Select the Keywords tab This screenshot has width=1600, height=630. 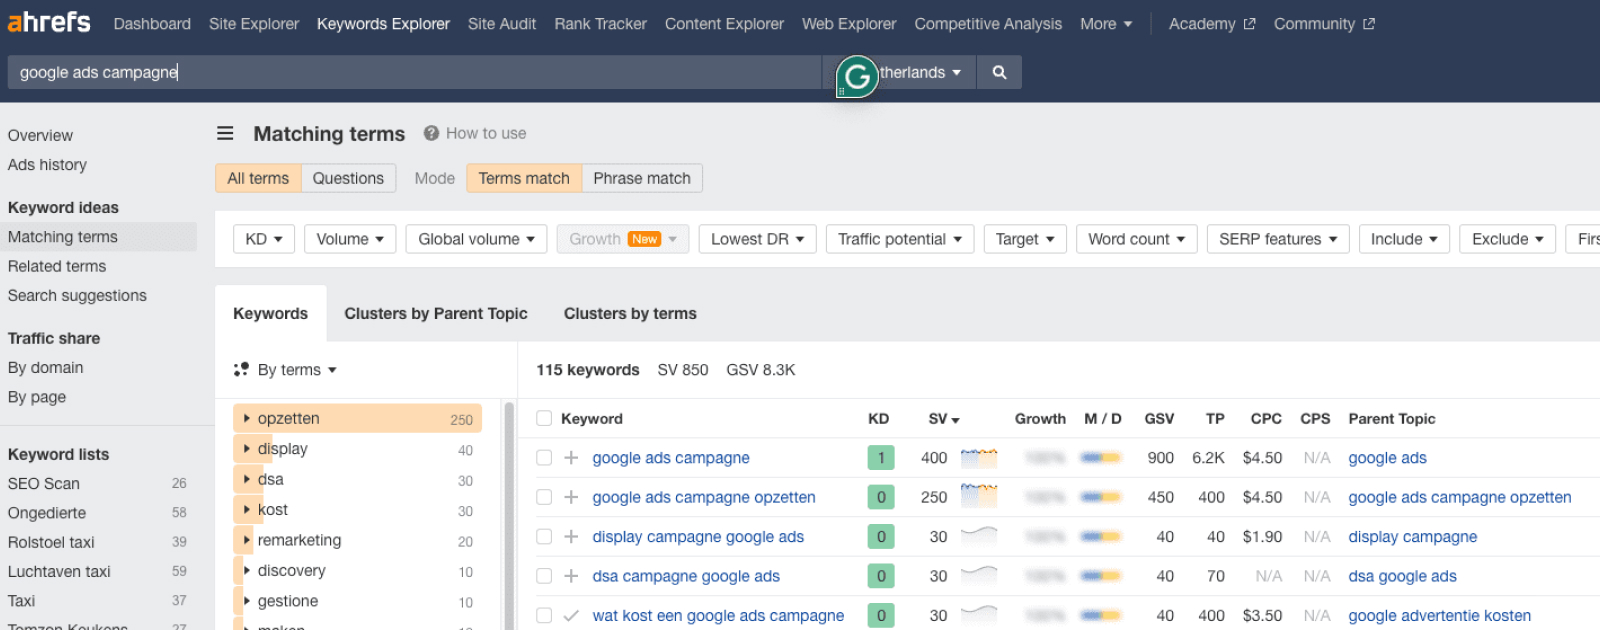[x=271, y=313]
